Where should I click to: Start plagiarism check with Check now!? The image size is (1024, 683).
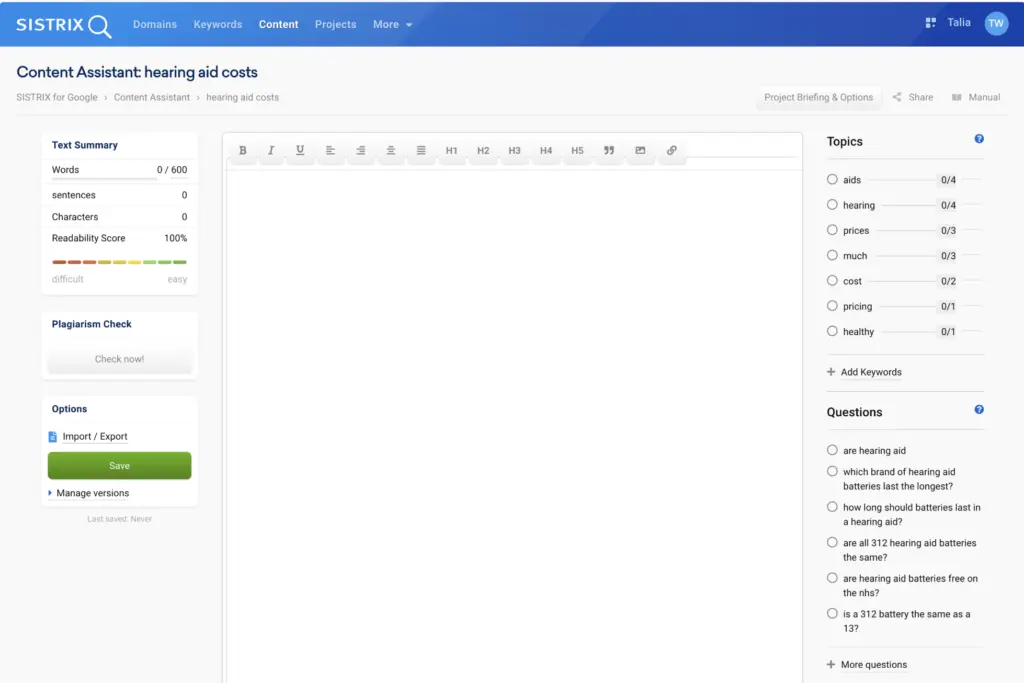120,359
